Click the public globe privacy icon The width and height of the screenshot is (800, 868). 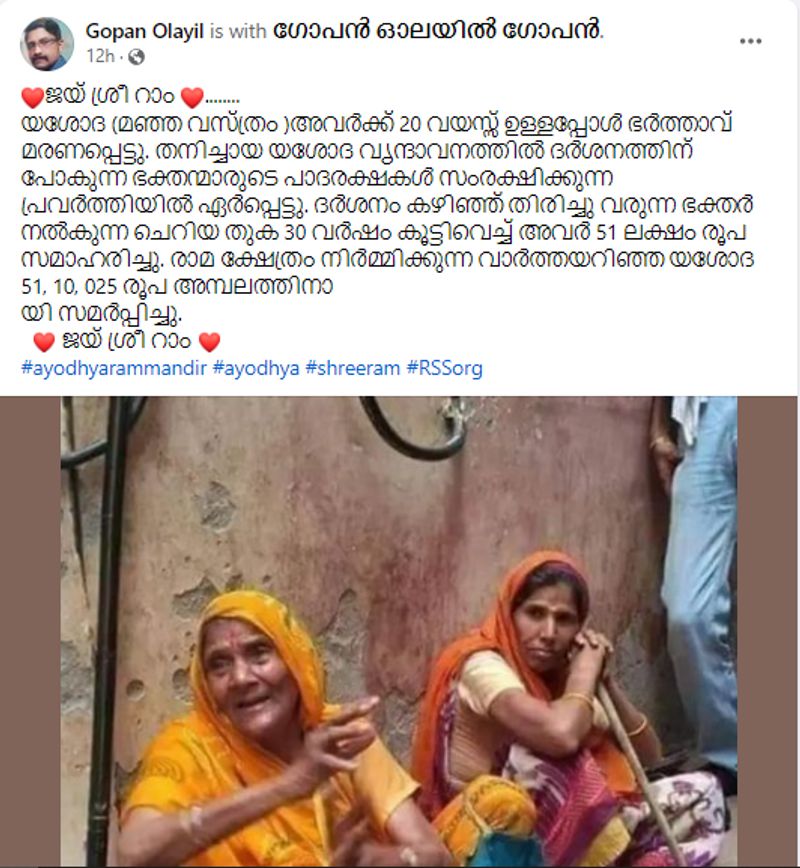tap(136, 57)
